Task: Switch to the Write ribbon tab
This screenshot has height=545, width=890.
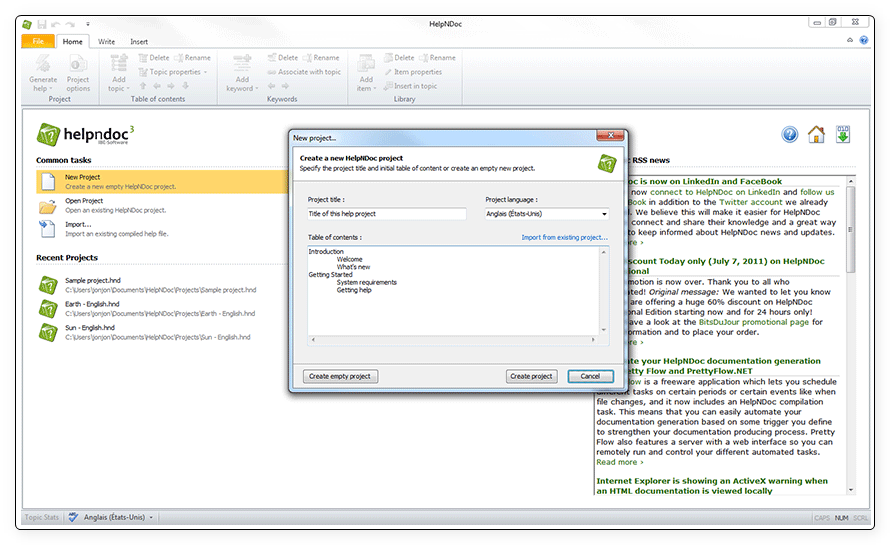Action: coord(106,41)
